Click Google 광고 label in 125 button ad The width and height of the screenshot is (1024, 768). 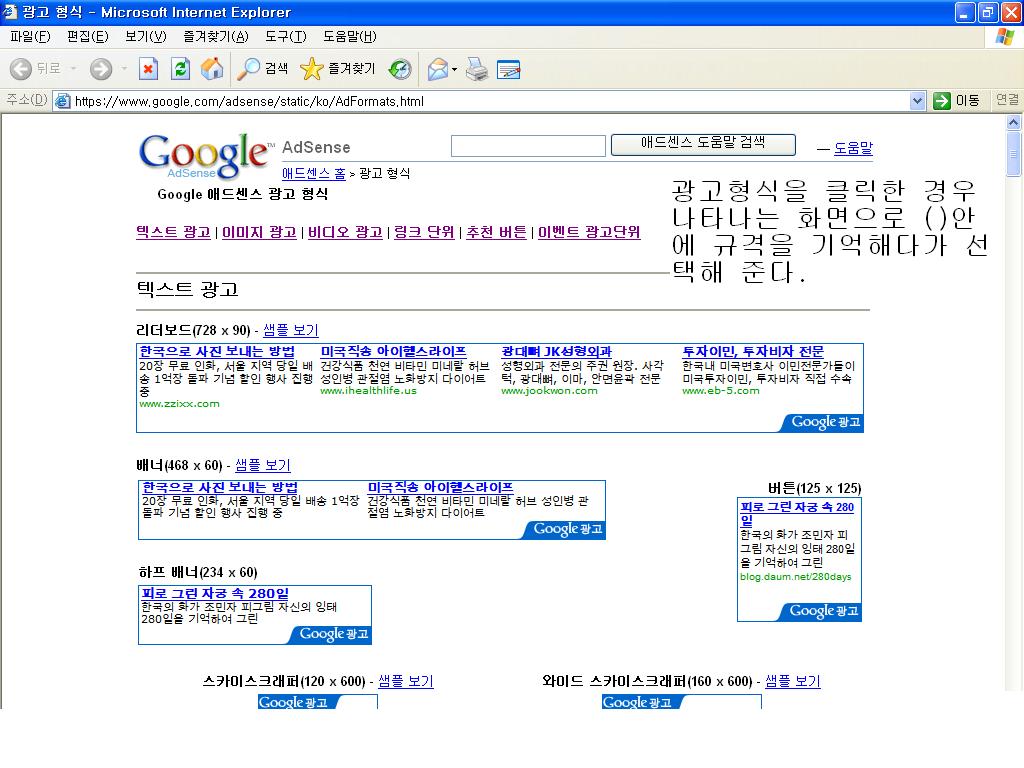tap(824, 611)
